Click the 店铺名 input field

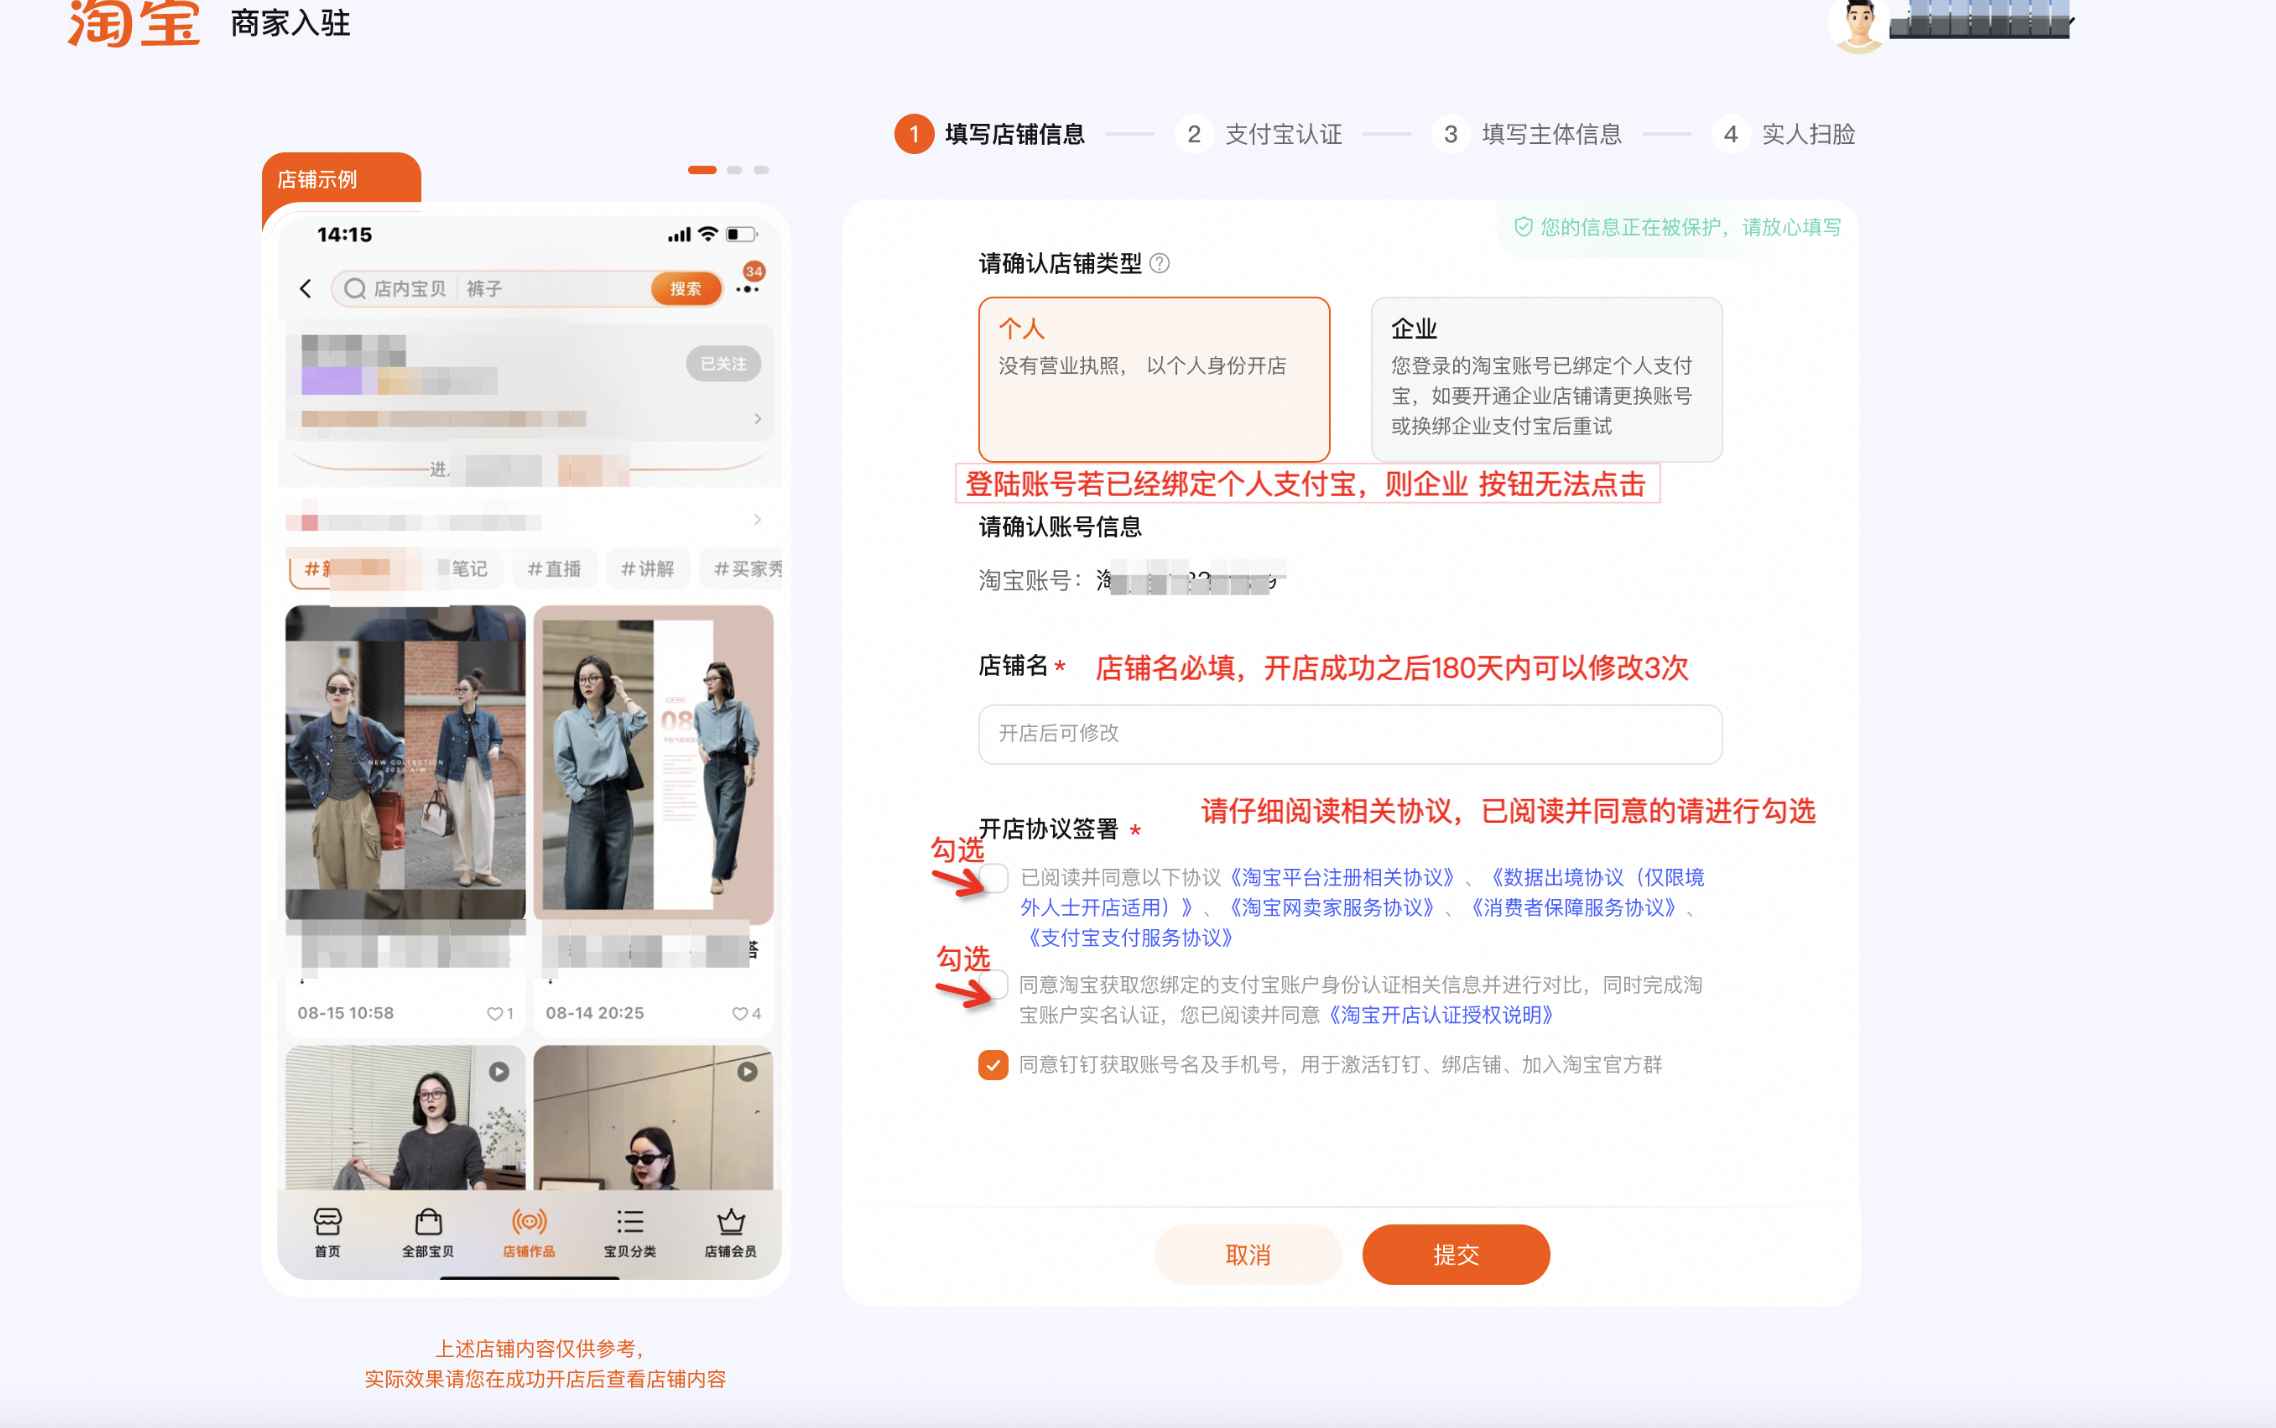[1350, 734]
